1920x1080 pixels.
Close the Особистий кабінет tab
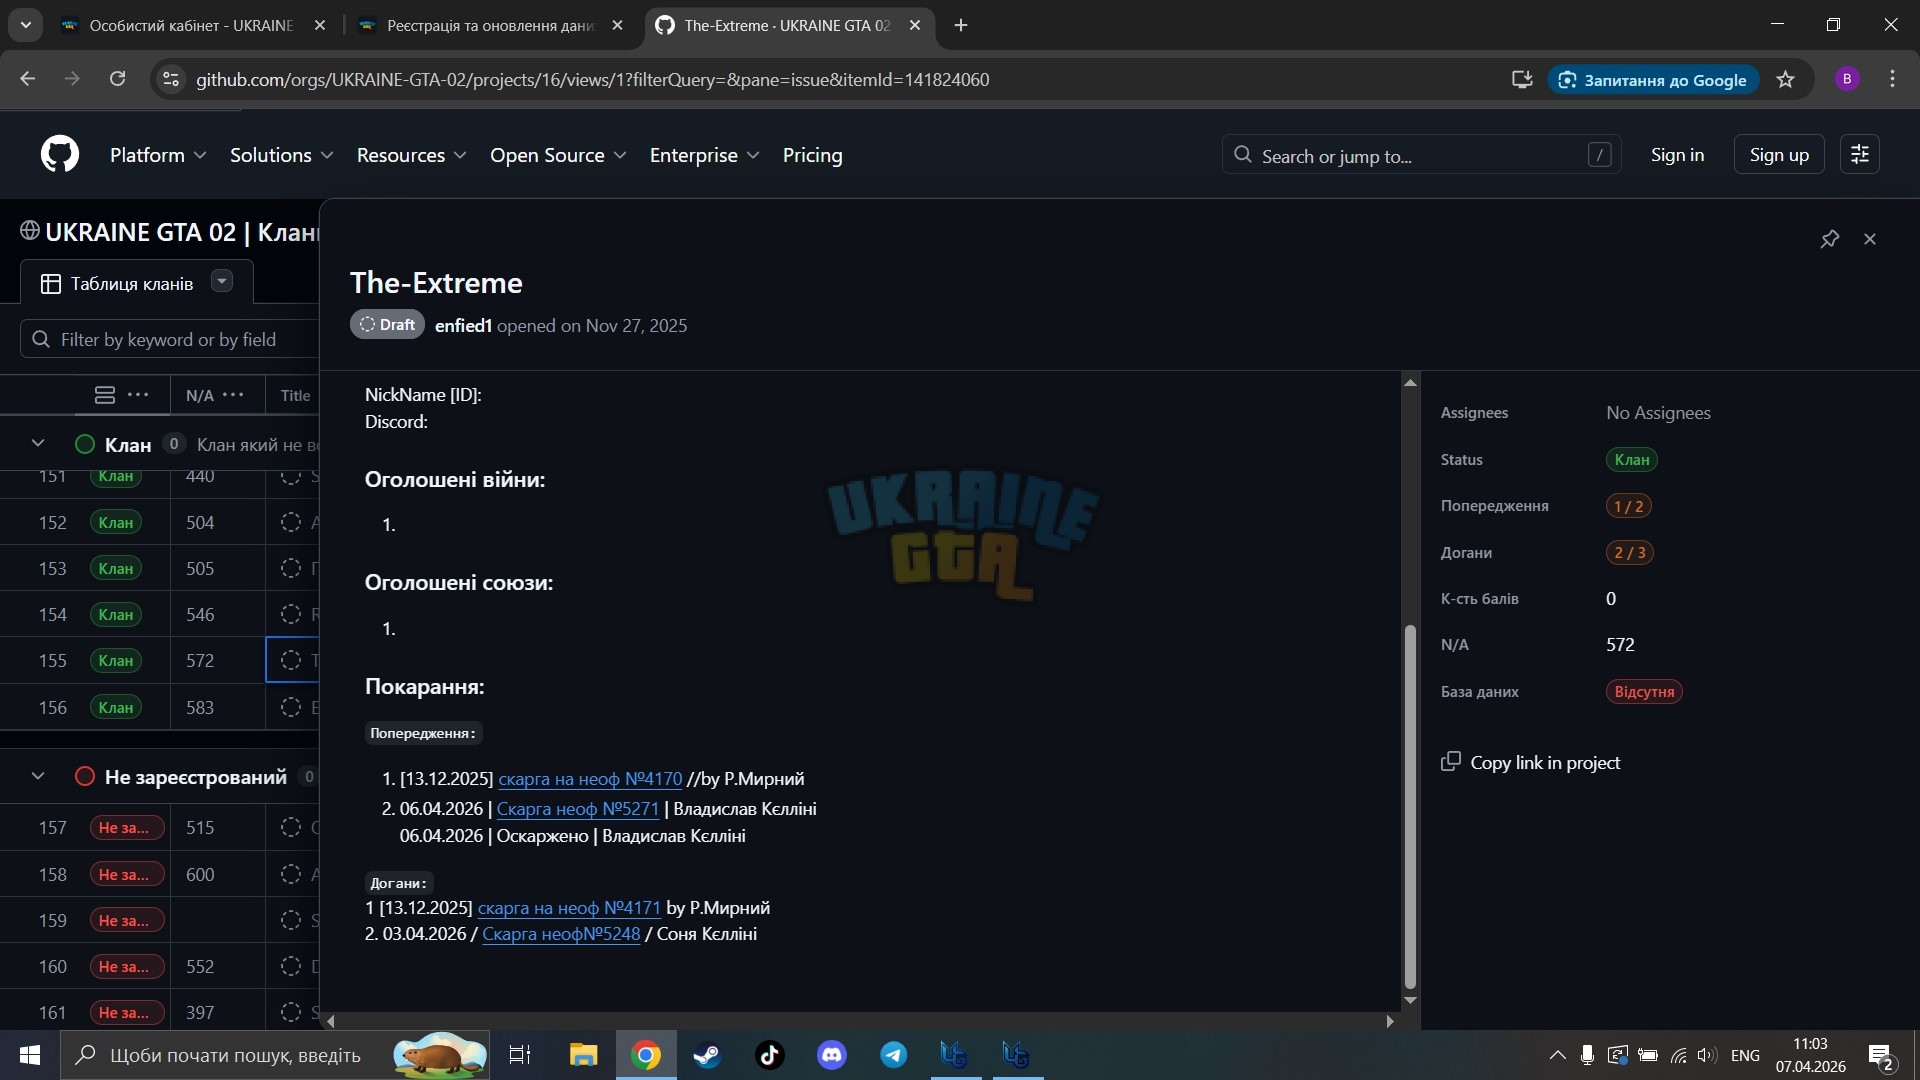pos(320,25)
